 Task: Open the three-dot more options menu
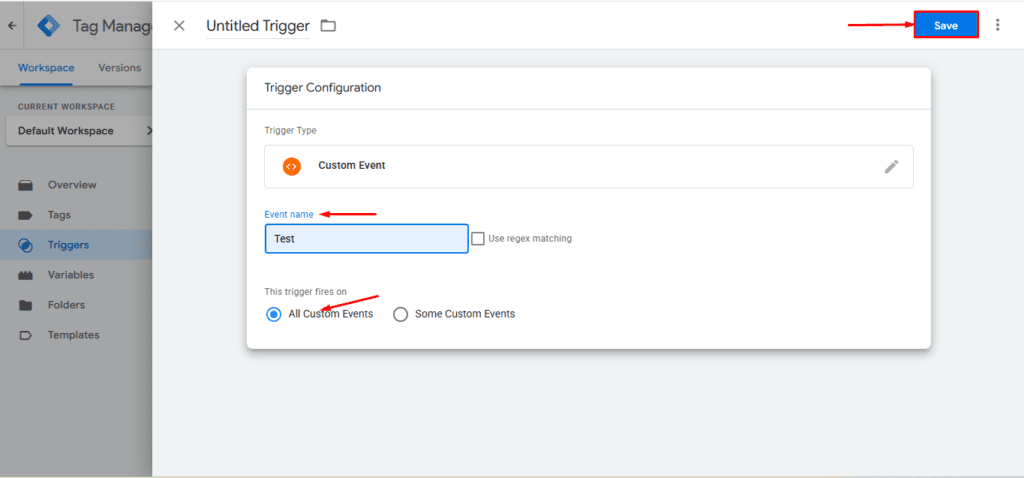996,25
